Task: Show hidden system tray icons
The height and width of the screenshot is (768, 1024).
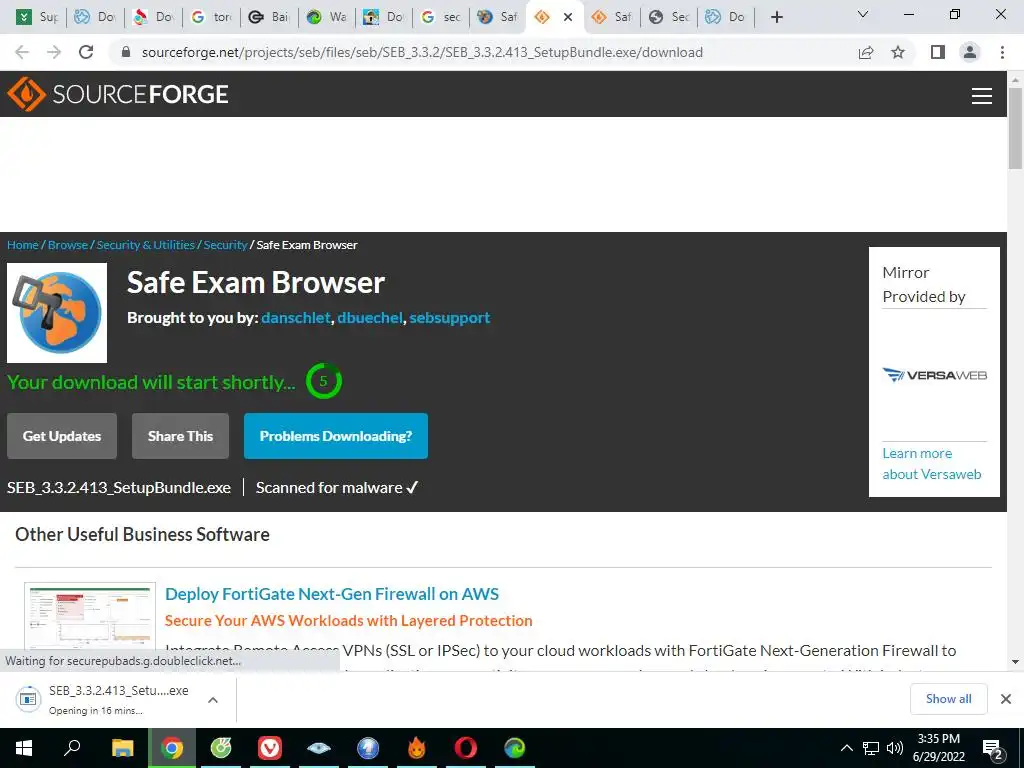Action: (x=846, y=748)
